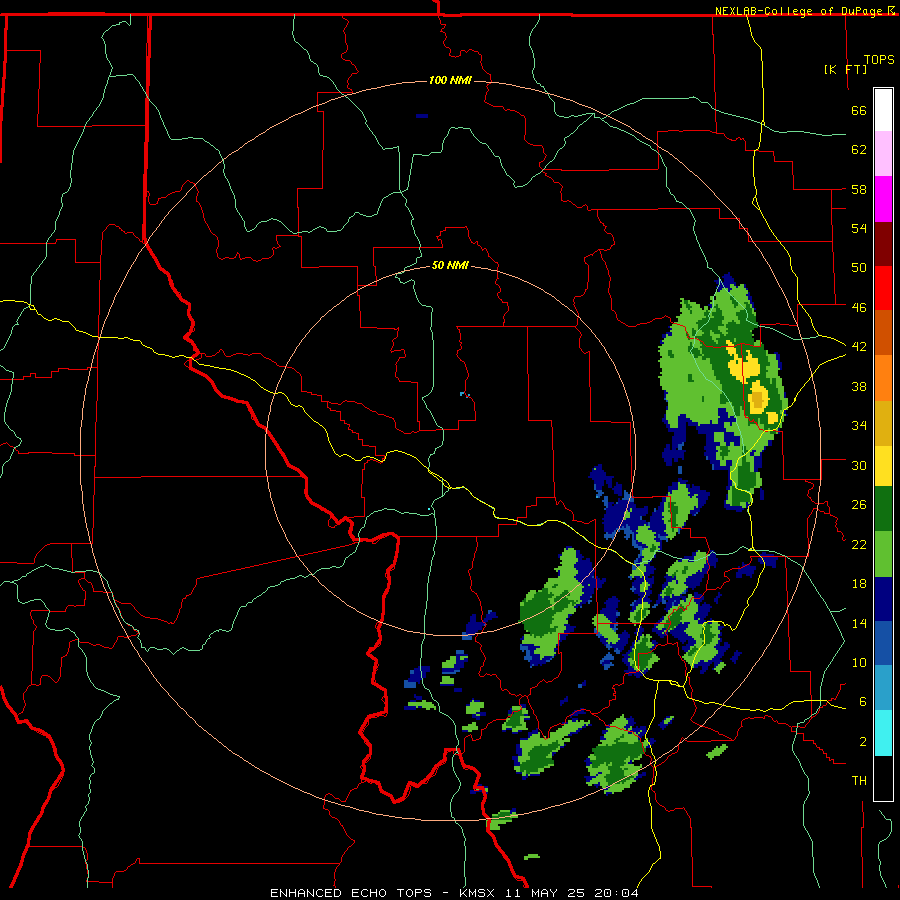Click the light pink 62 kft legend swatch
900x900 pixels.
click(x=883, y=154)
